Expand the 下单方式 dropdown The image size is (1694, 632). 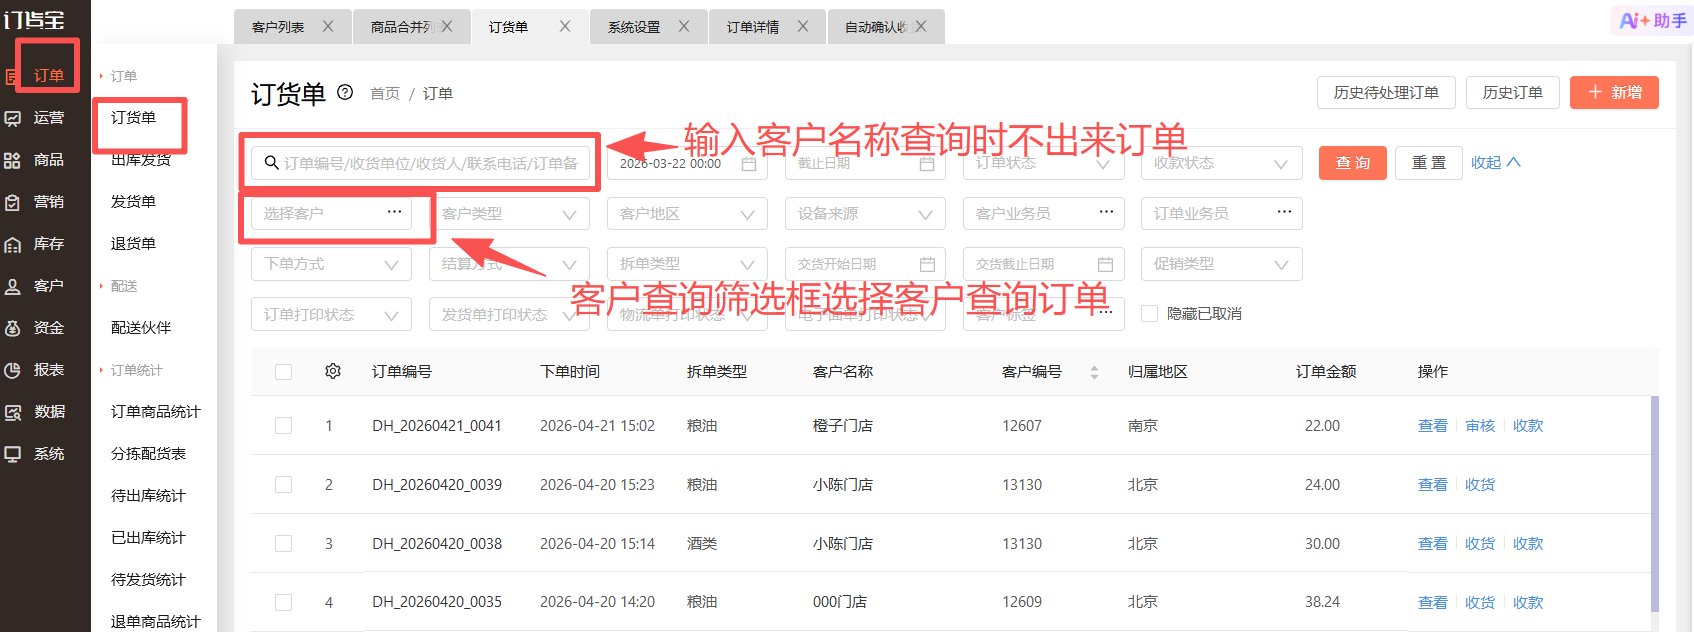click(331, 264)
